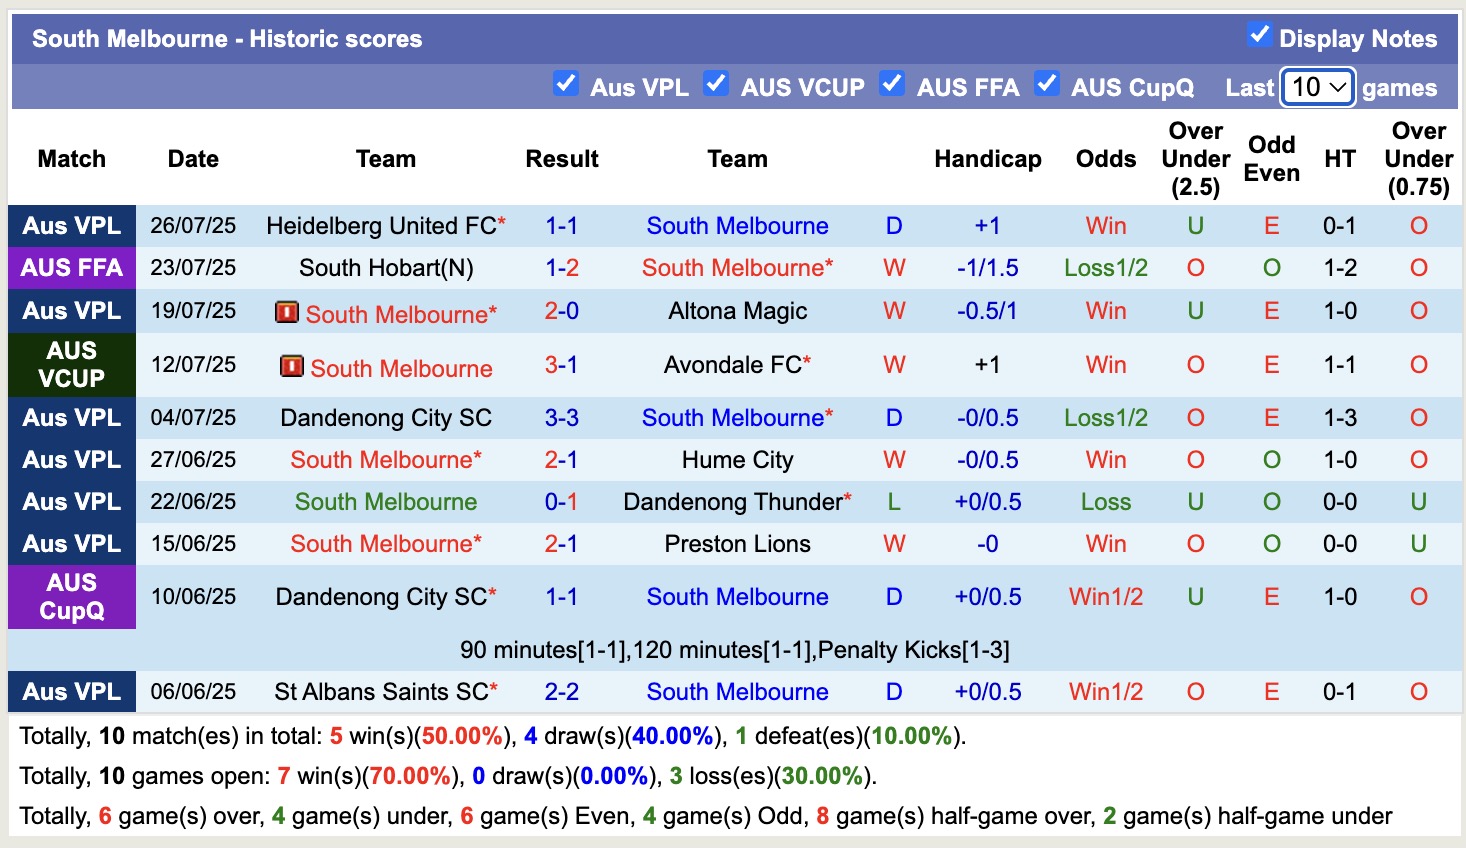The width and height of the screenshot is (1466, 848).
Task: Select the Aus VPL badge on the St Albans Saints row
Action: pos(71,691)
